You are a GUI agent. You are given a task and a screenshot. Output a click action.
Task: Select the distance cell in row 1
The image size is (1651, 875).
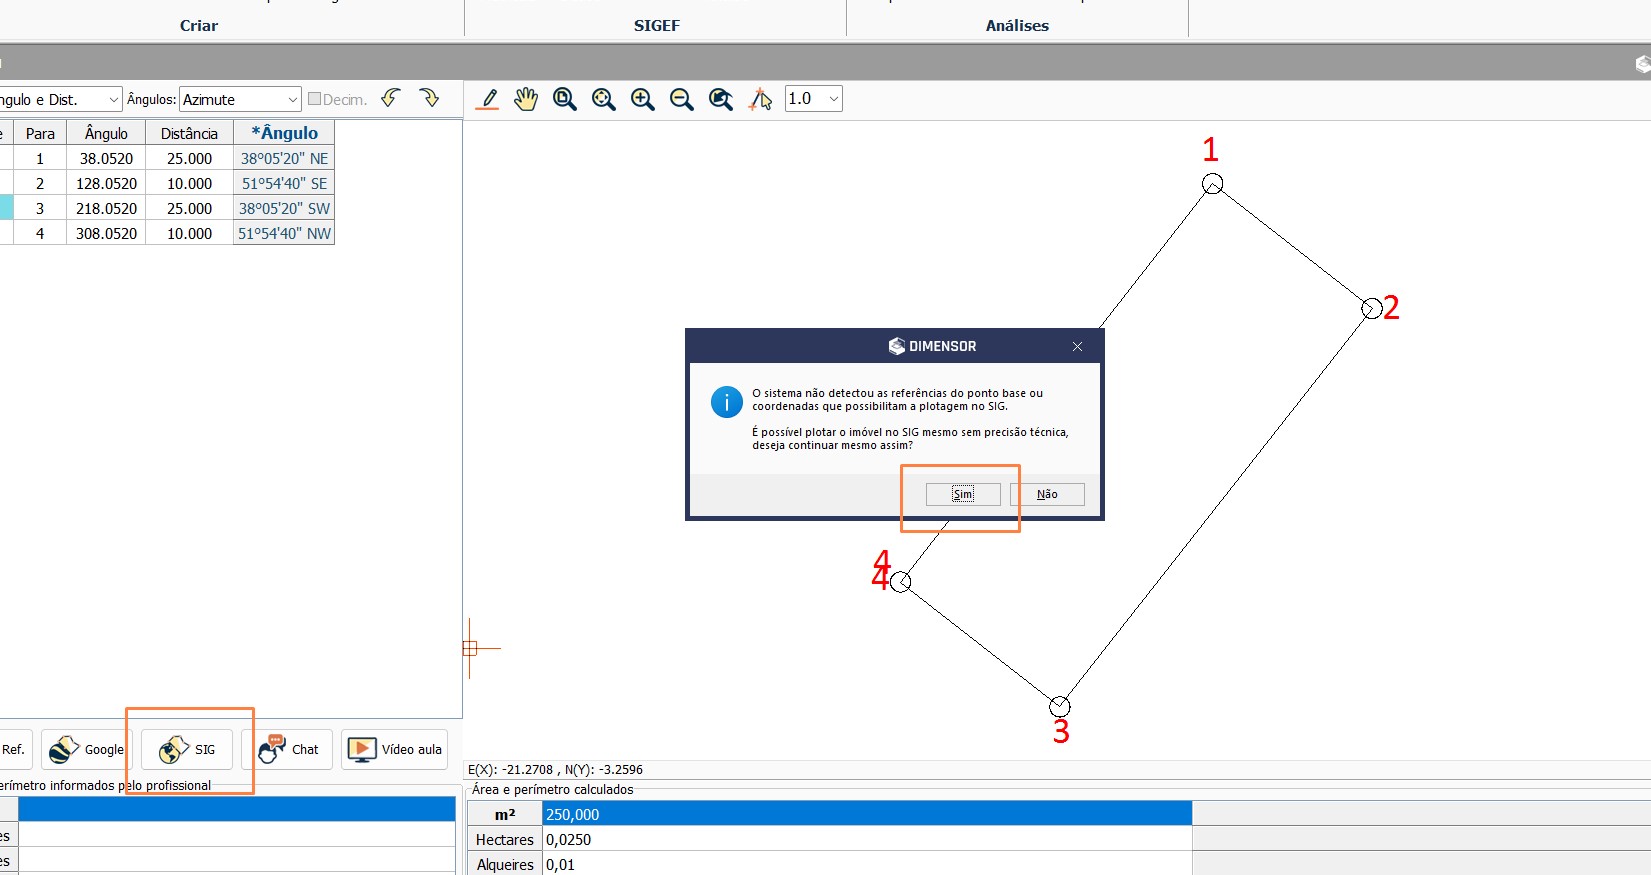pos(189,158)
